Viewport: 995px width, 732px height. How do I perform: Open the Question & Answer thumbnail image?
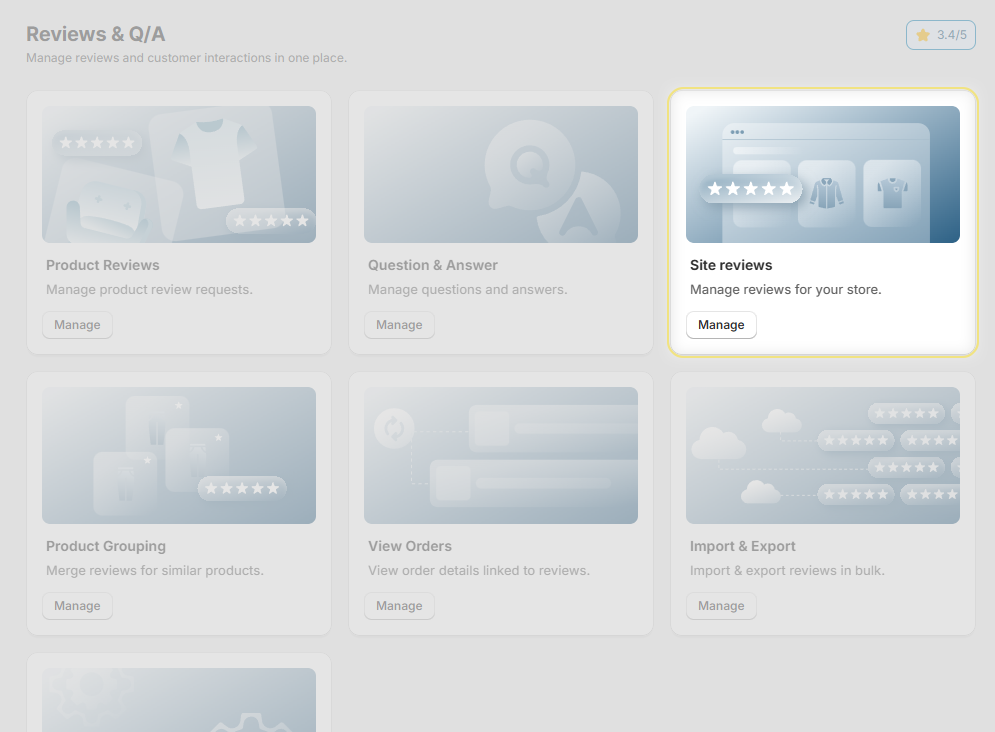[x=501, y=174]
